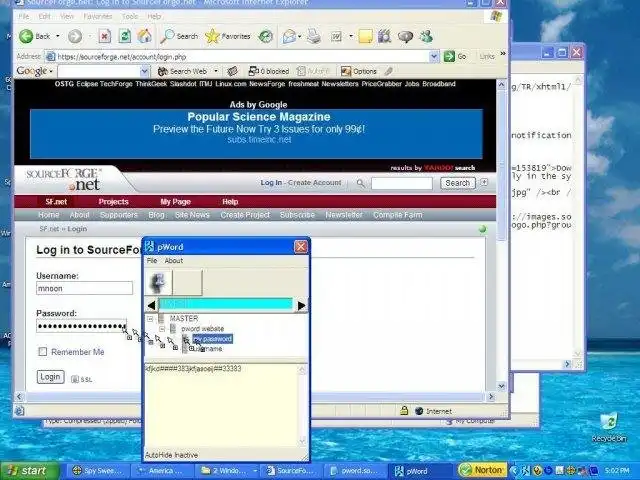640x480 pixels.
Task: Collapse the MASTER tree node
Action: [x=150, y=318]
